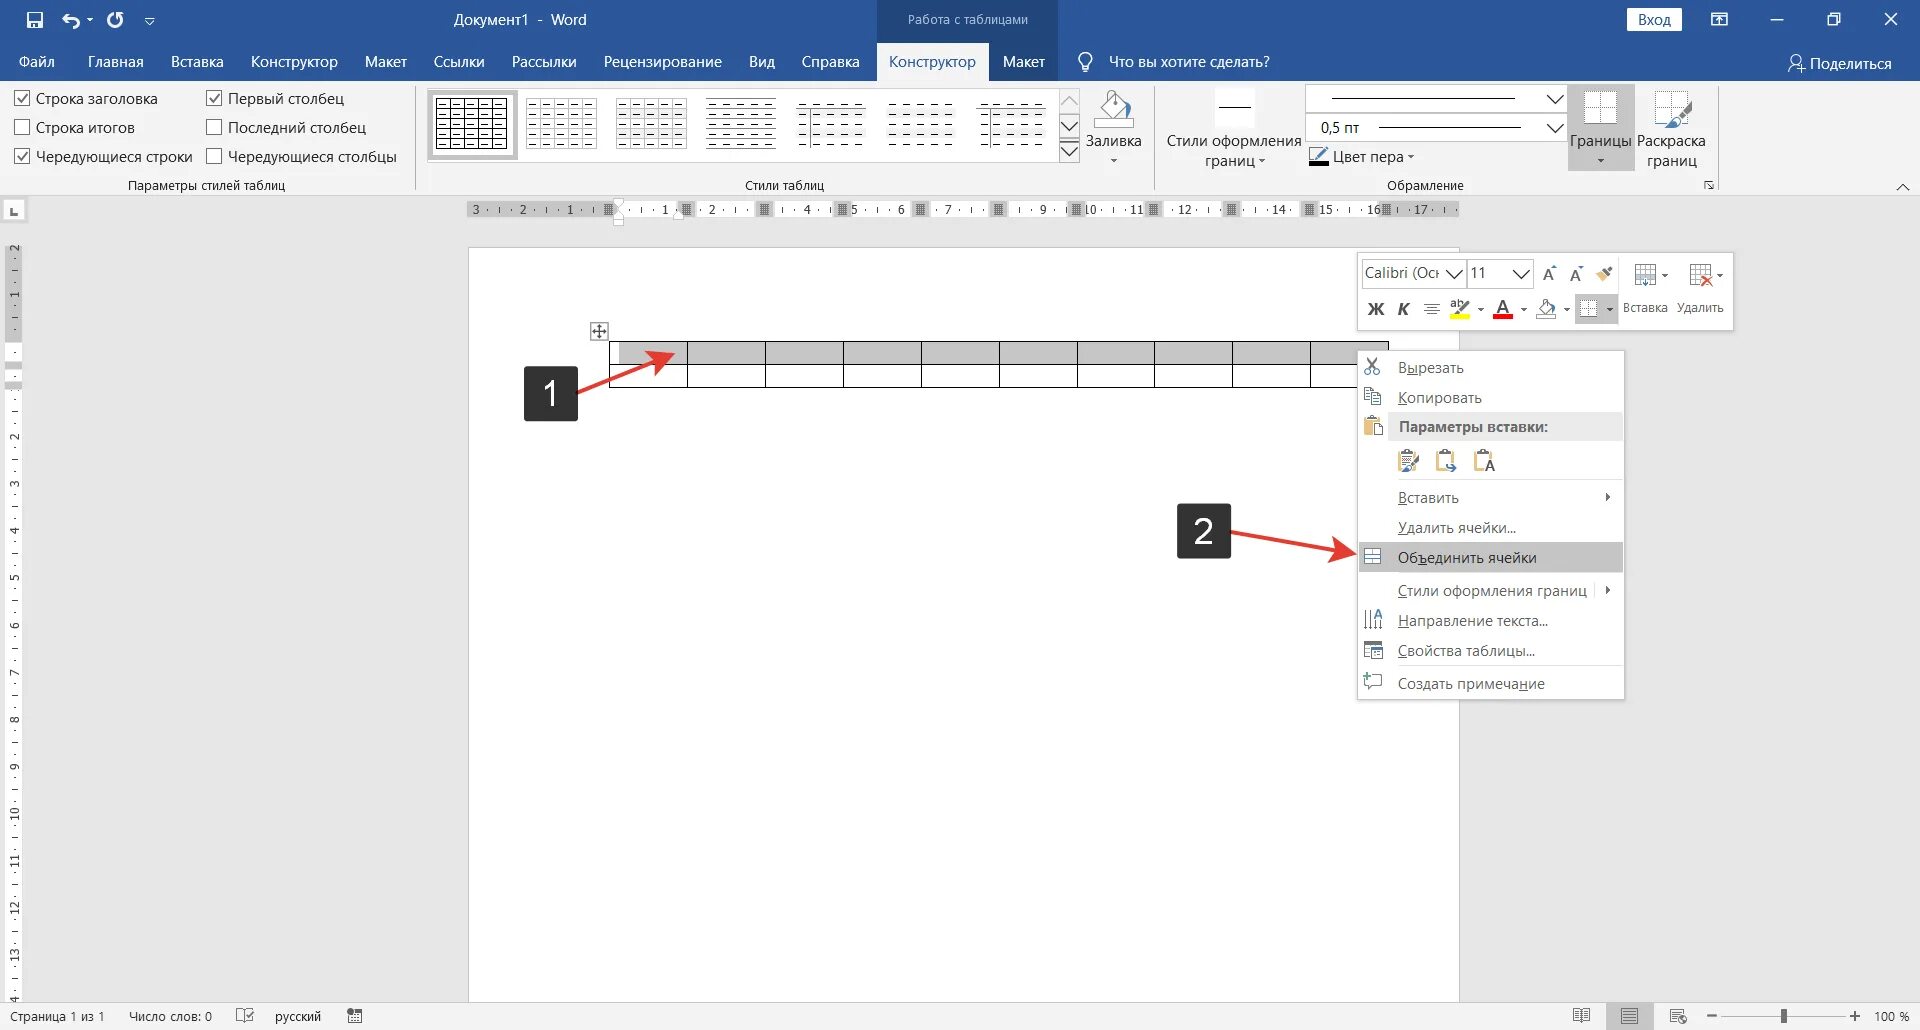The width and height of the screenshot is (1920, 1030).
Task: Choose Удалить ячейки from context menu
Action: (x=1490, y=528)
